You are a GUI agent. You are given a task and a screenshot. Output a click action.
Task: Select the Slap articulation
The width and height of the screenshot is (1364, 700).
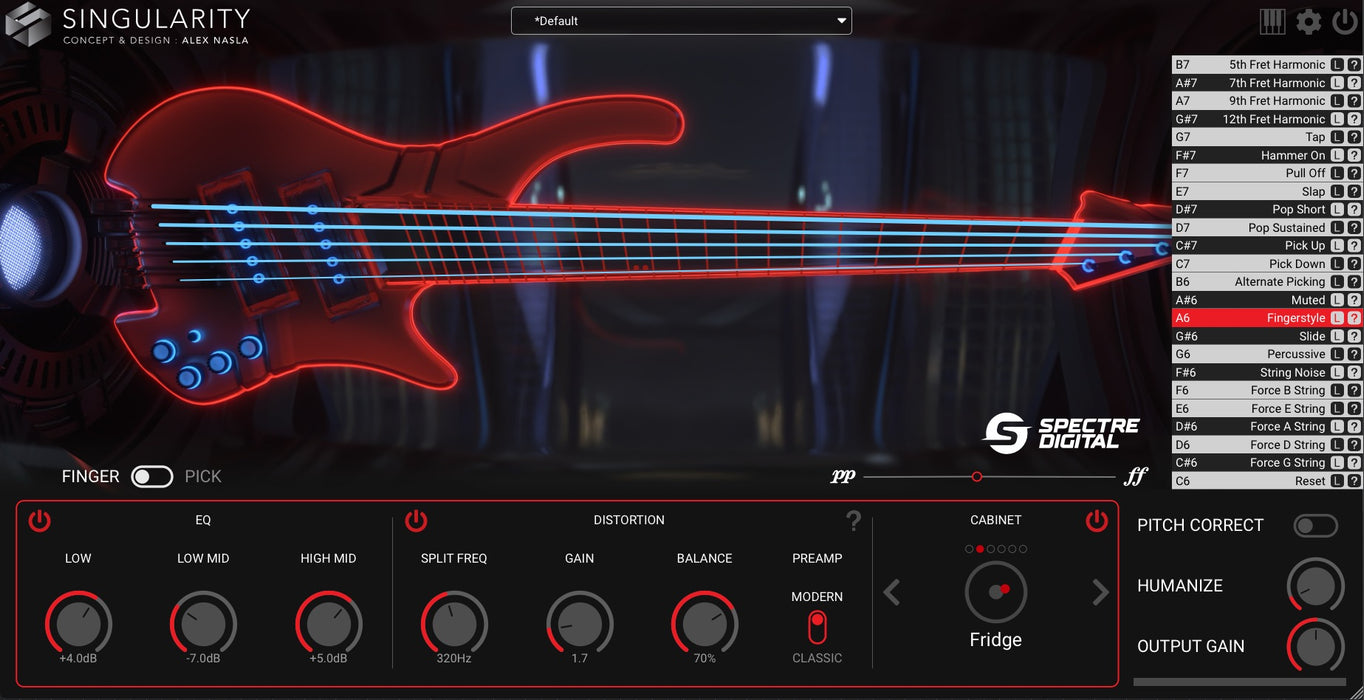1260,191
